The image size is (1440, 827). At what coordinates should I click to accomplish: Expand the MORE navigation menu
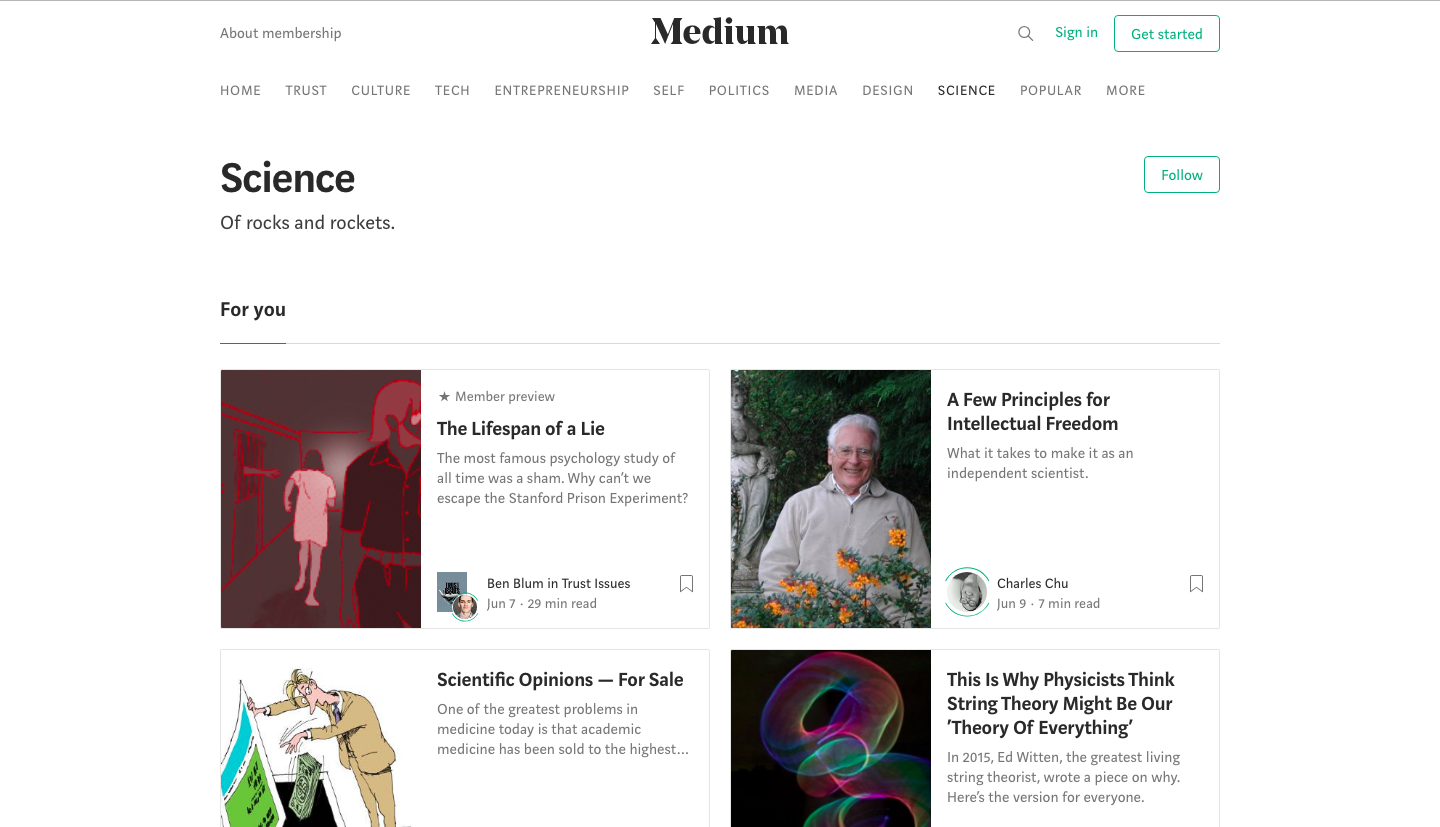click(1125, 90)
